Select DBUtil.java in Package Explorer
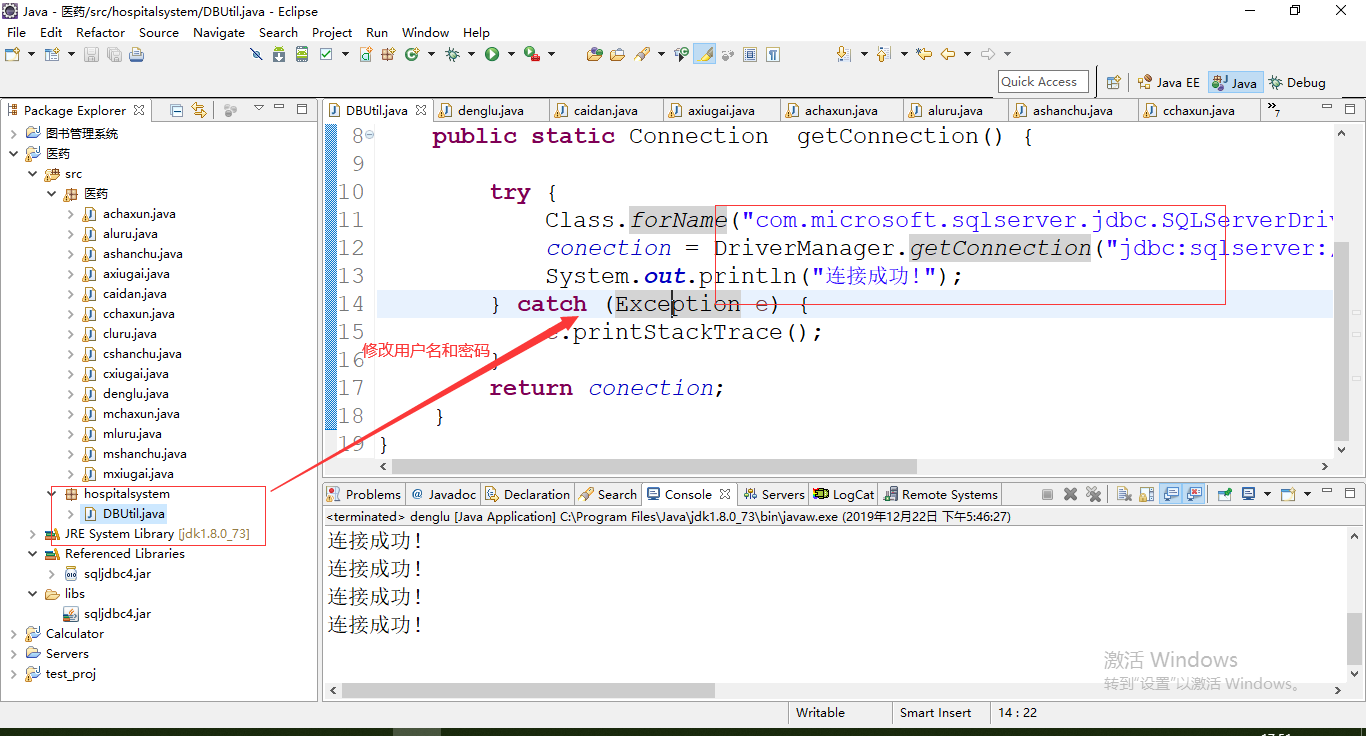Image resolution: width=1366 pixels, height=736 pixels. click(133, 514)
